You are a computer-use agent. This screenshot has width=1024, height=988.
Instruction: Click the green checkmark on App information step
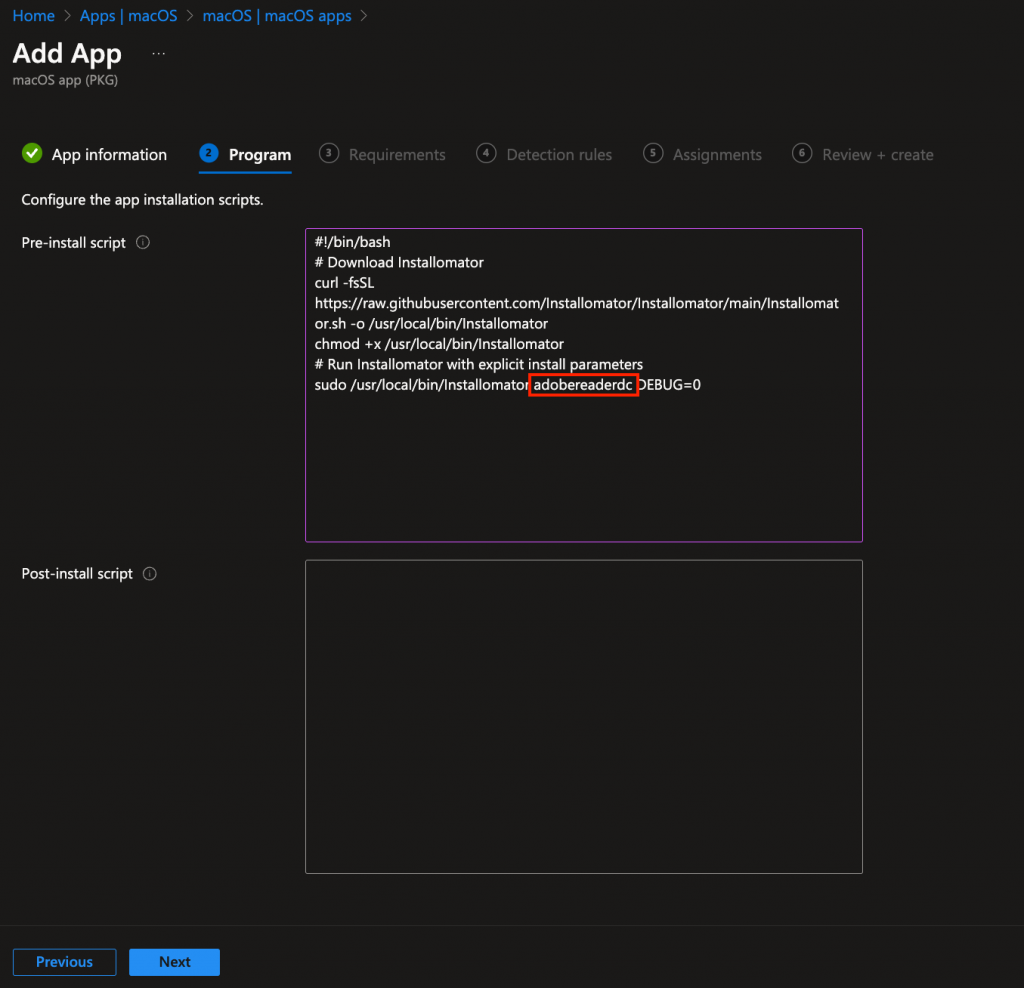tap(31, 154)
